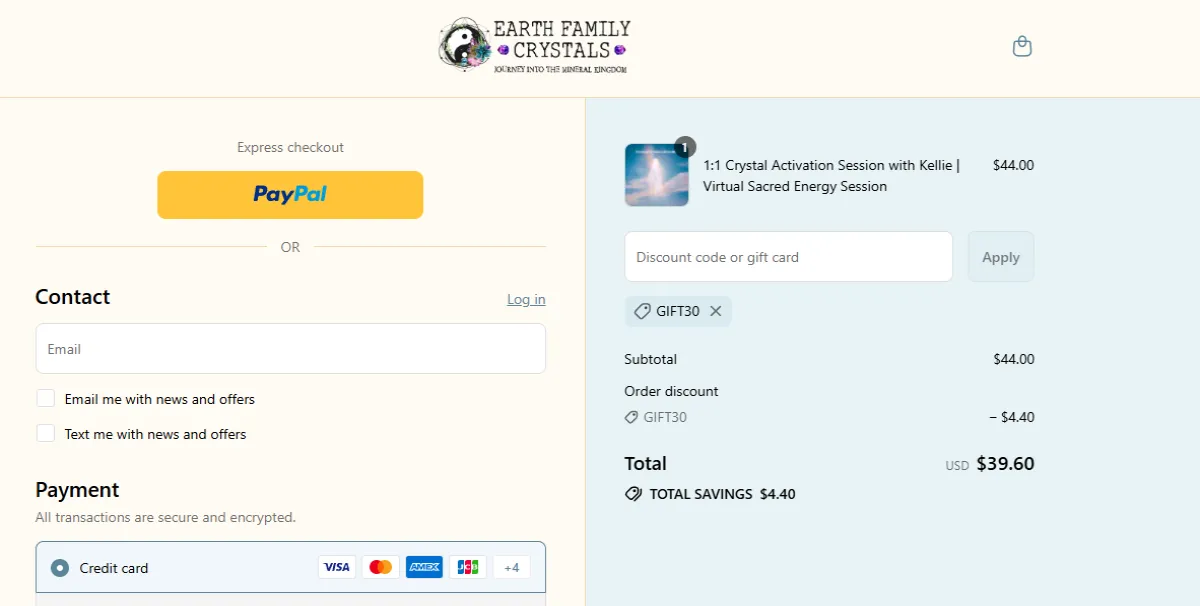
Task: Click the savings tag icon near Total Savings
Action: (632, 493)
